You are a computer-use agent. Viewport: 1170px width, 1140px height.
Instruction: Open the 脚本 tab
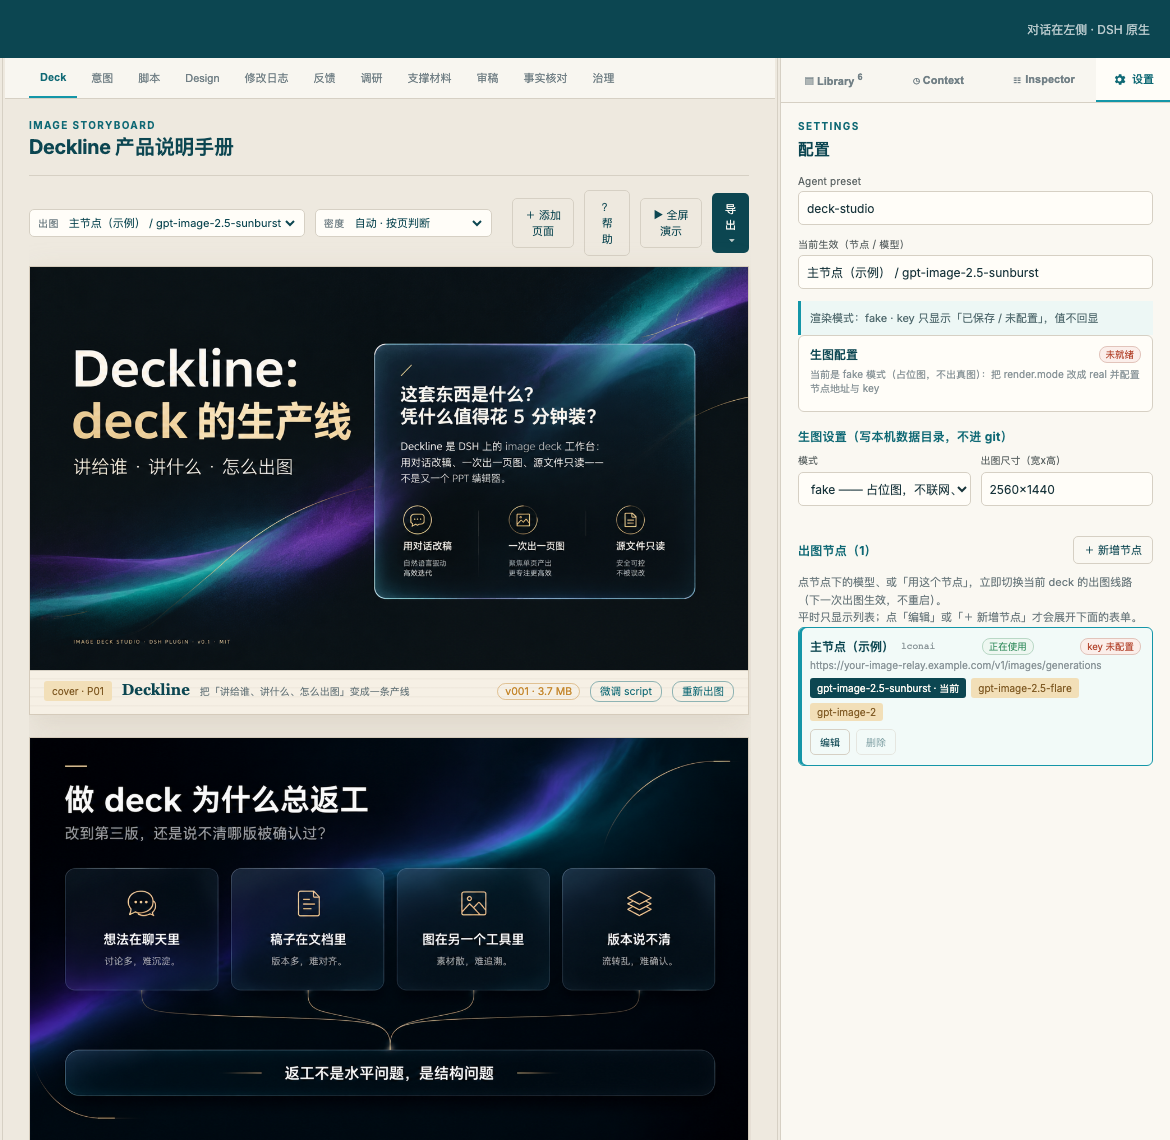149,78
